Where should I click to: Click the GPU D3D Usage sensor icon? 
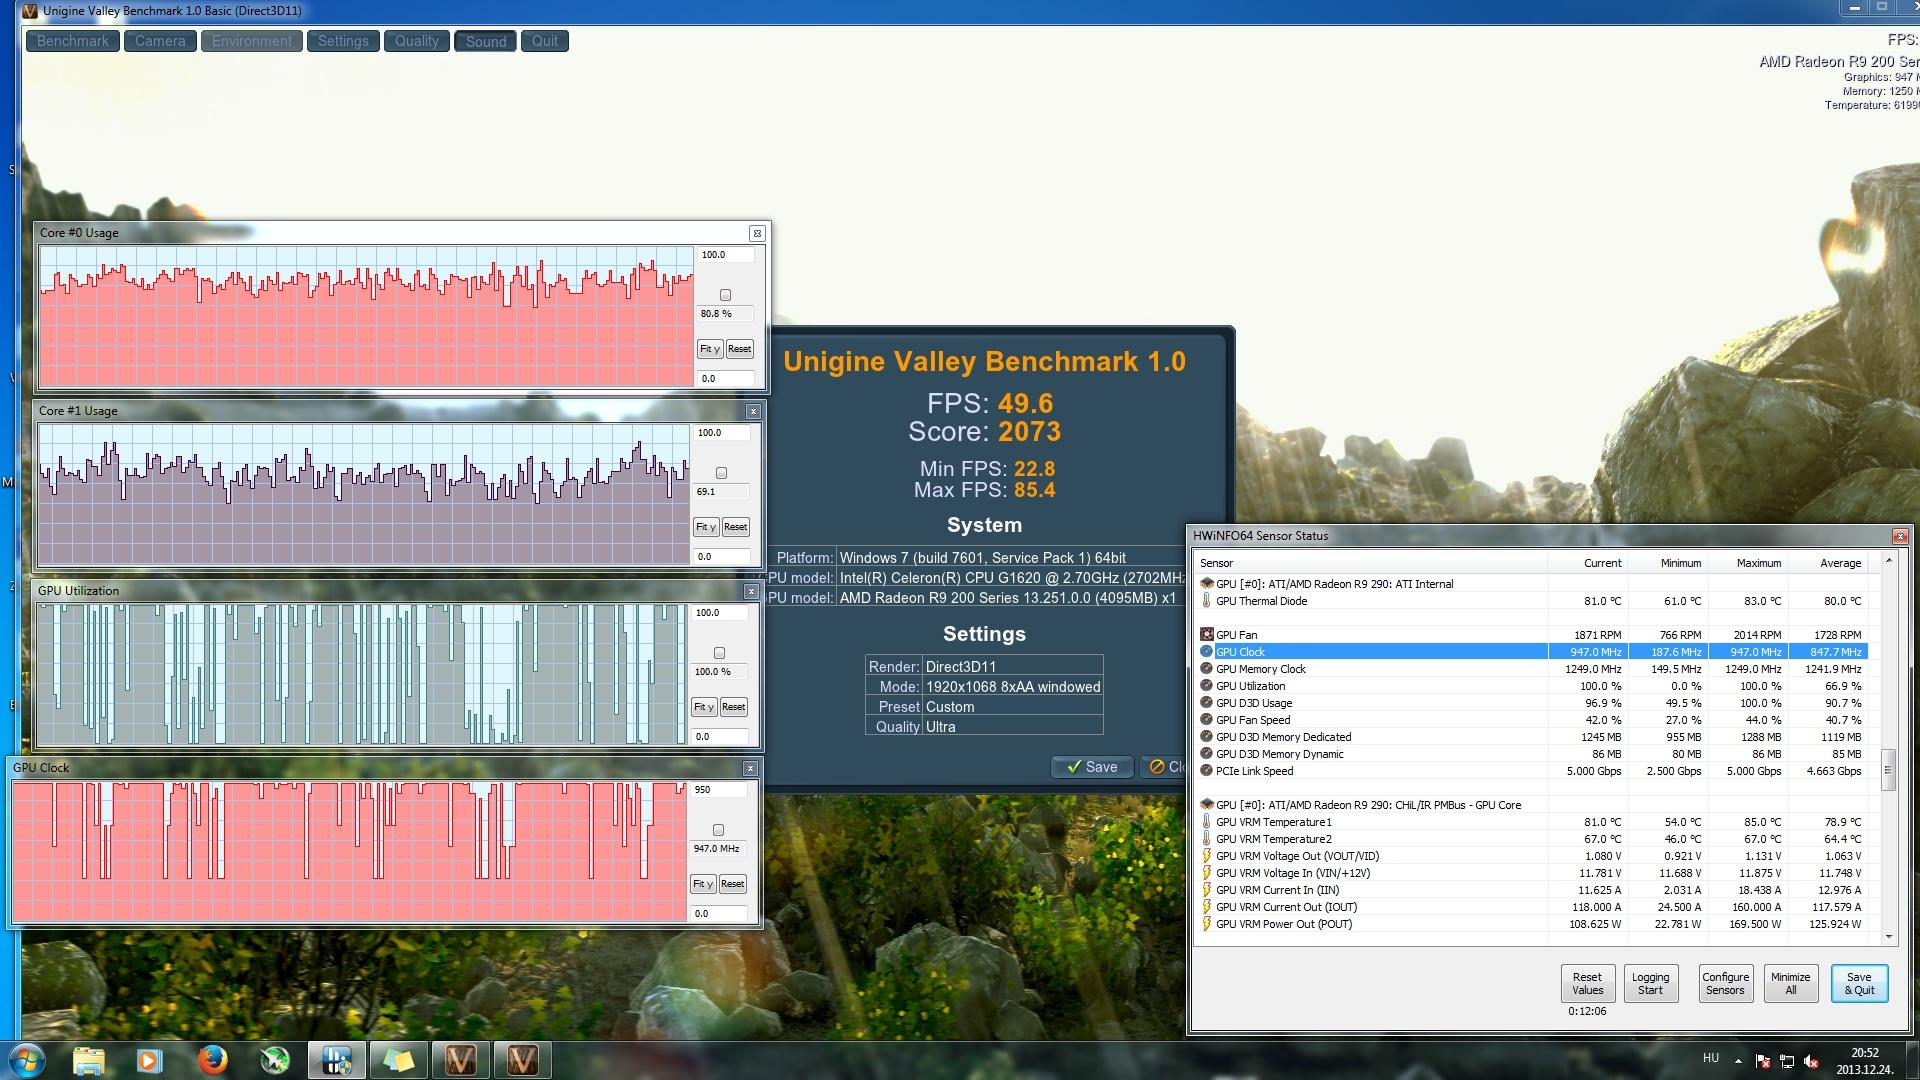[1206, 703]
